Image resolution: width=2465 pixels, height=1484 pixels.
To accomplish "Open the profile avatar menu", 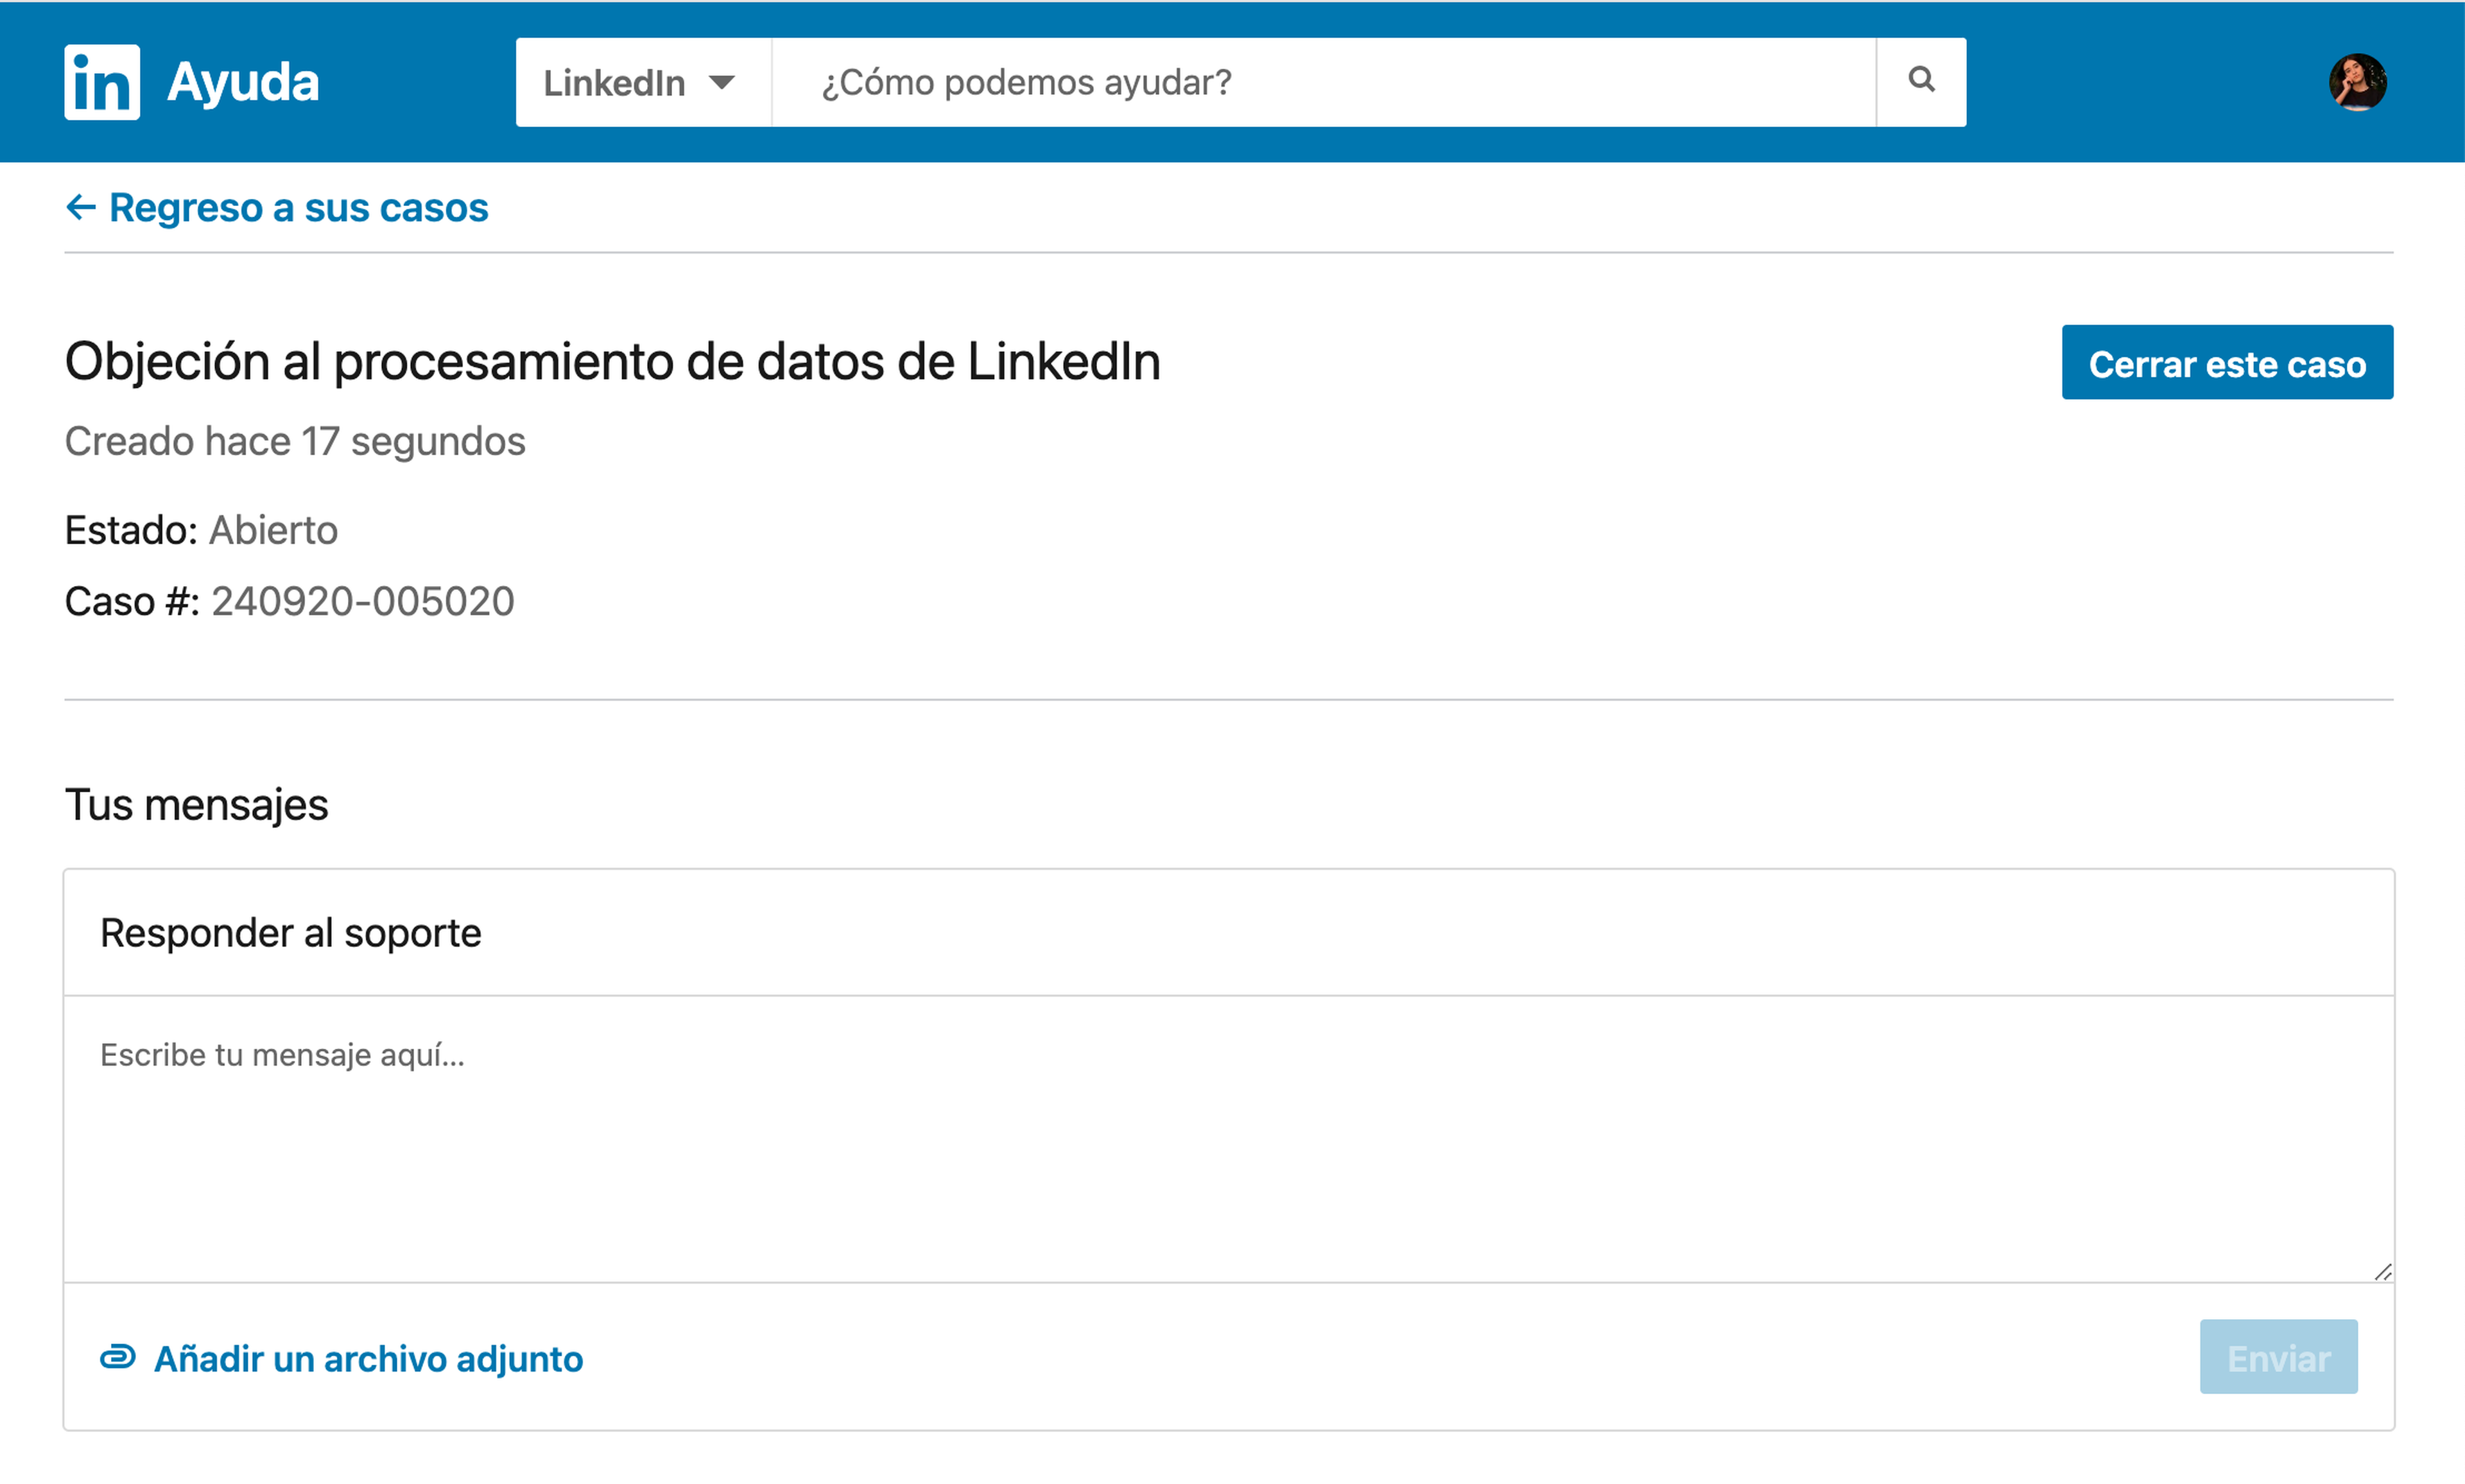I will click(x=2358, y=82).
